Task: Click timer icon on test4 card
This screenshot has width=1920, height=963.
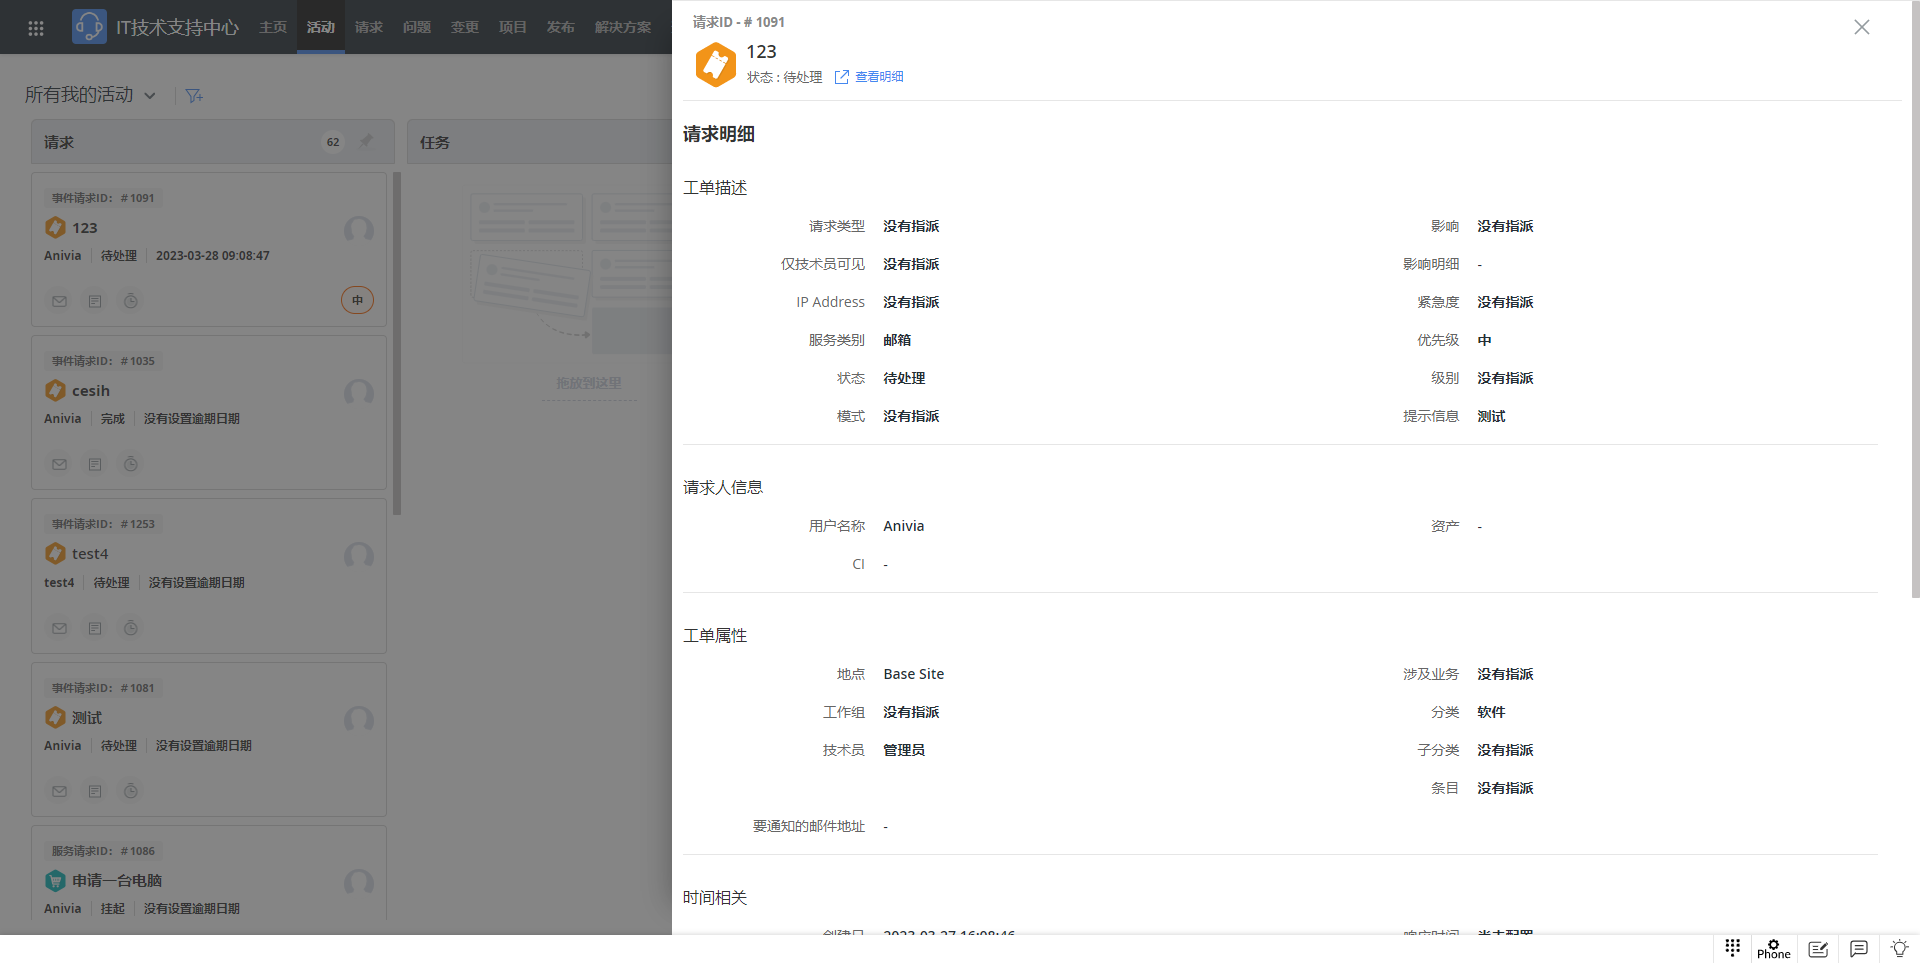Action: pos(131,628)
